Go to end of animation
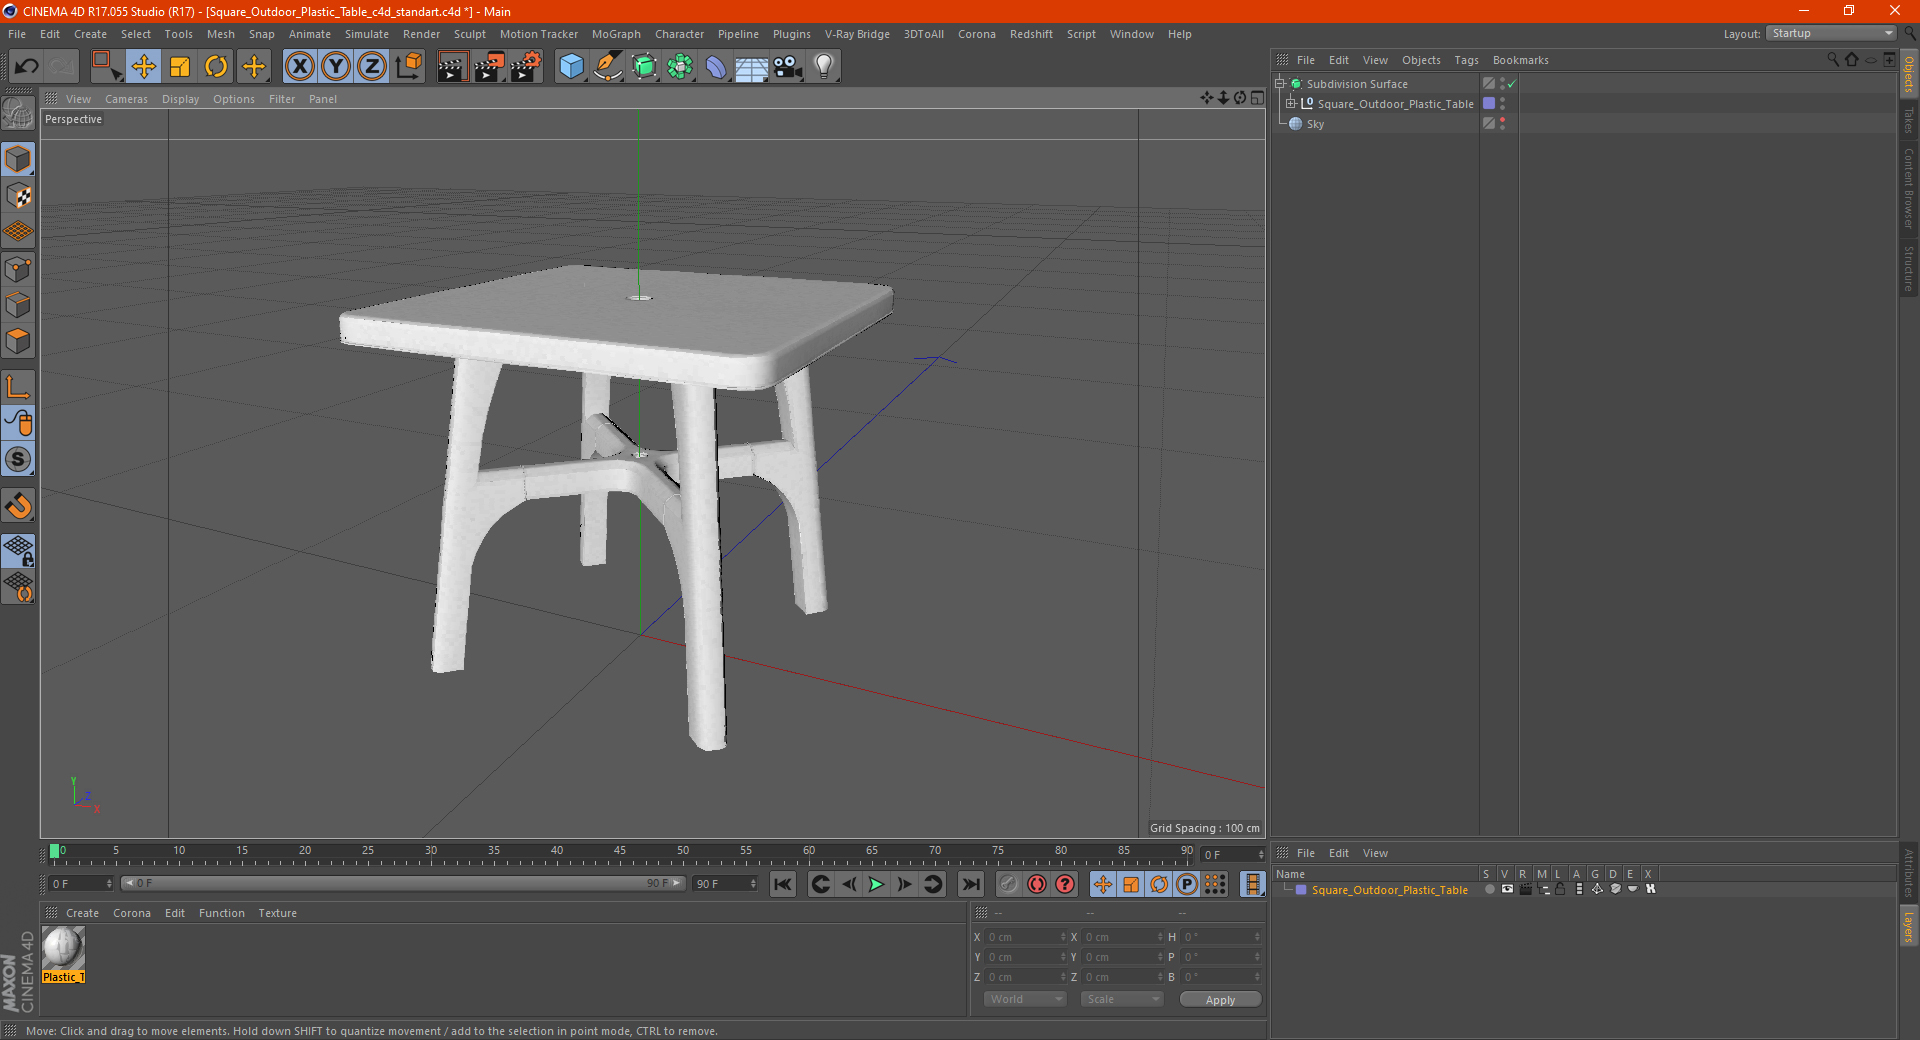This screenshot has width=1920, height=1040. coord(971,884)
